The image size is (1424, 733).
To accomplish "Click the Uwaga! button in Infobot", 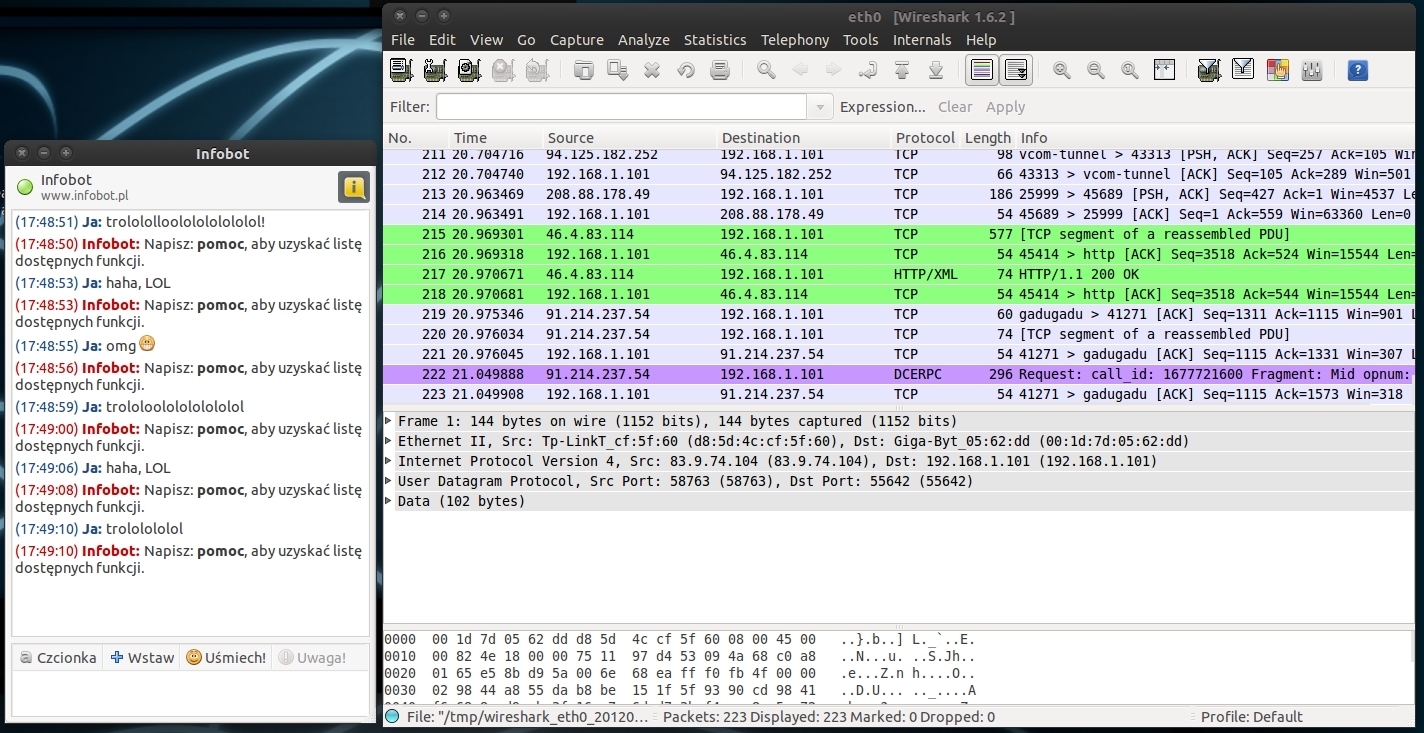I will pyautogui.click(x=312, y=657).
